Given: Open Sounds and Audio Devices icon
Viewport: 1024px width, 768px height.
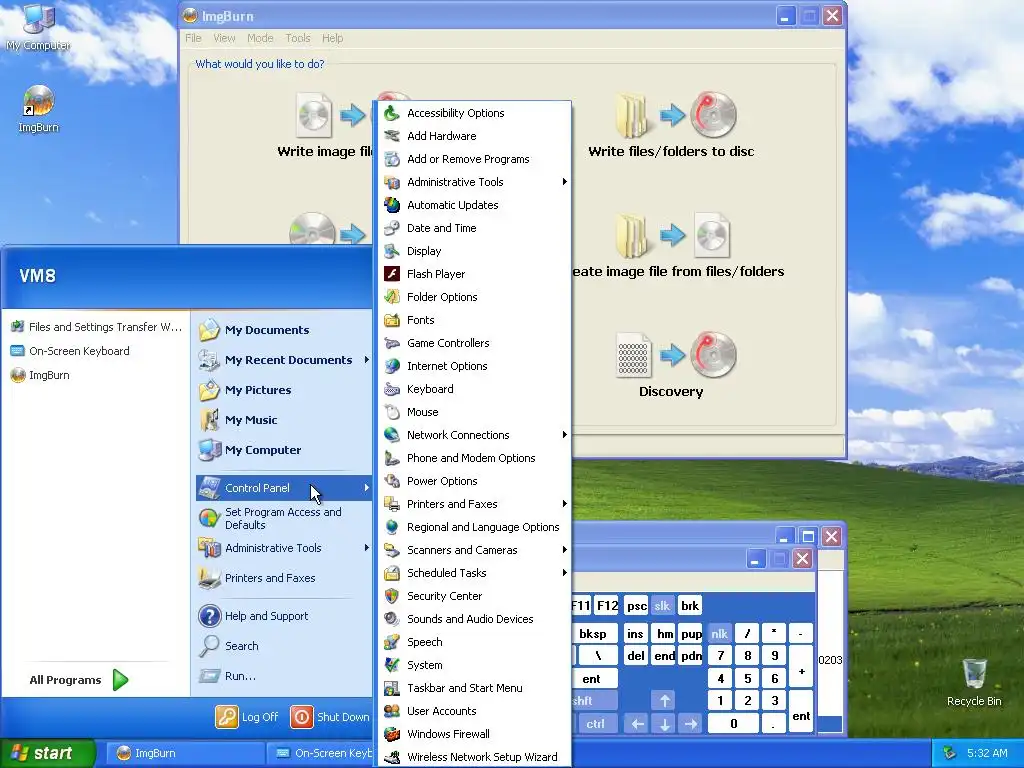Looking at the screenshot, I should [x=392, y=619].
